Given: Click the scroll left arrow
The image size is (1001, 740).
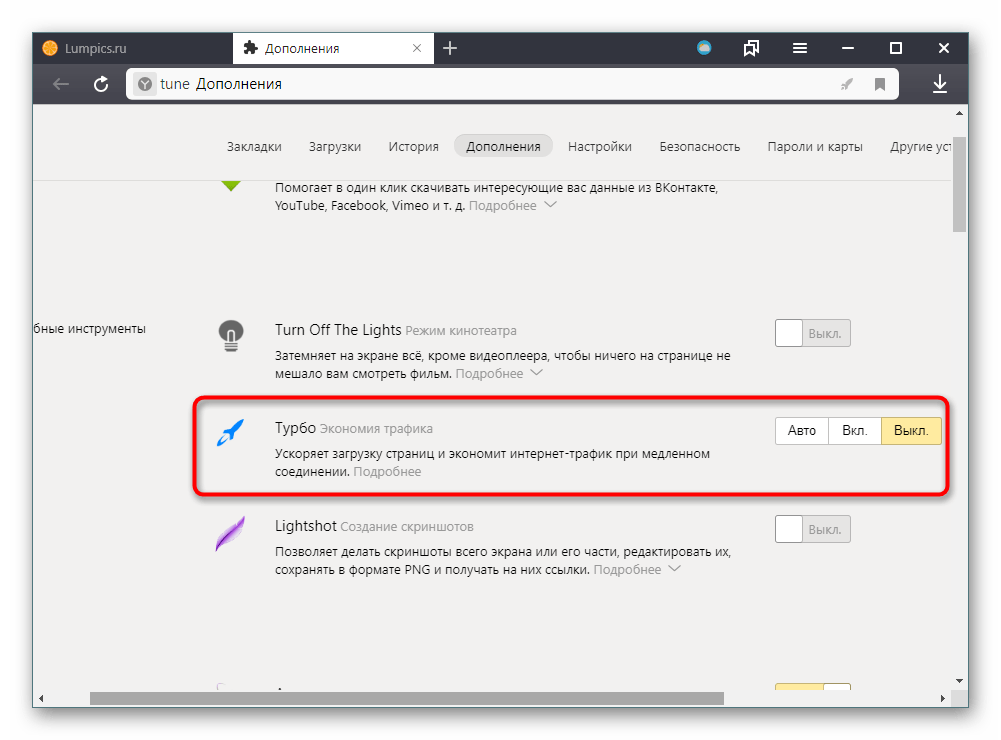Looking at the screenshot, I should tap(41, 698).
